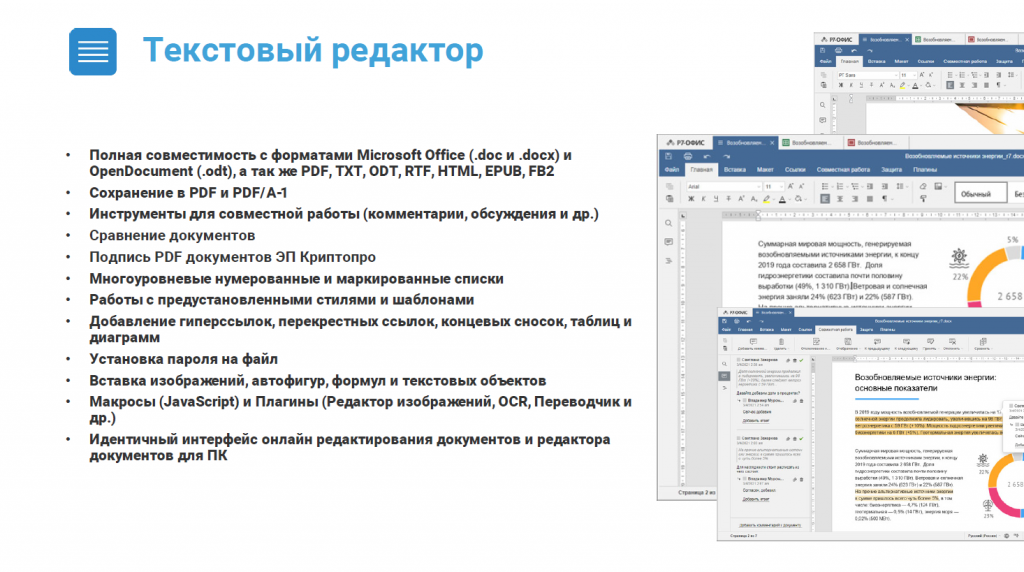Toggle align left in middle Arial window
The width and height of the screenshot is (1024, 572).
pos(825,199)
